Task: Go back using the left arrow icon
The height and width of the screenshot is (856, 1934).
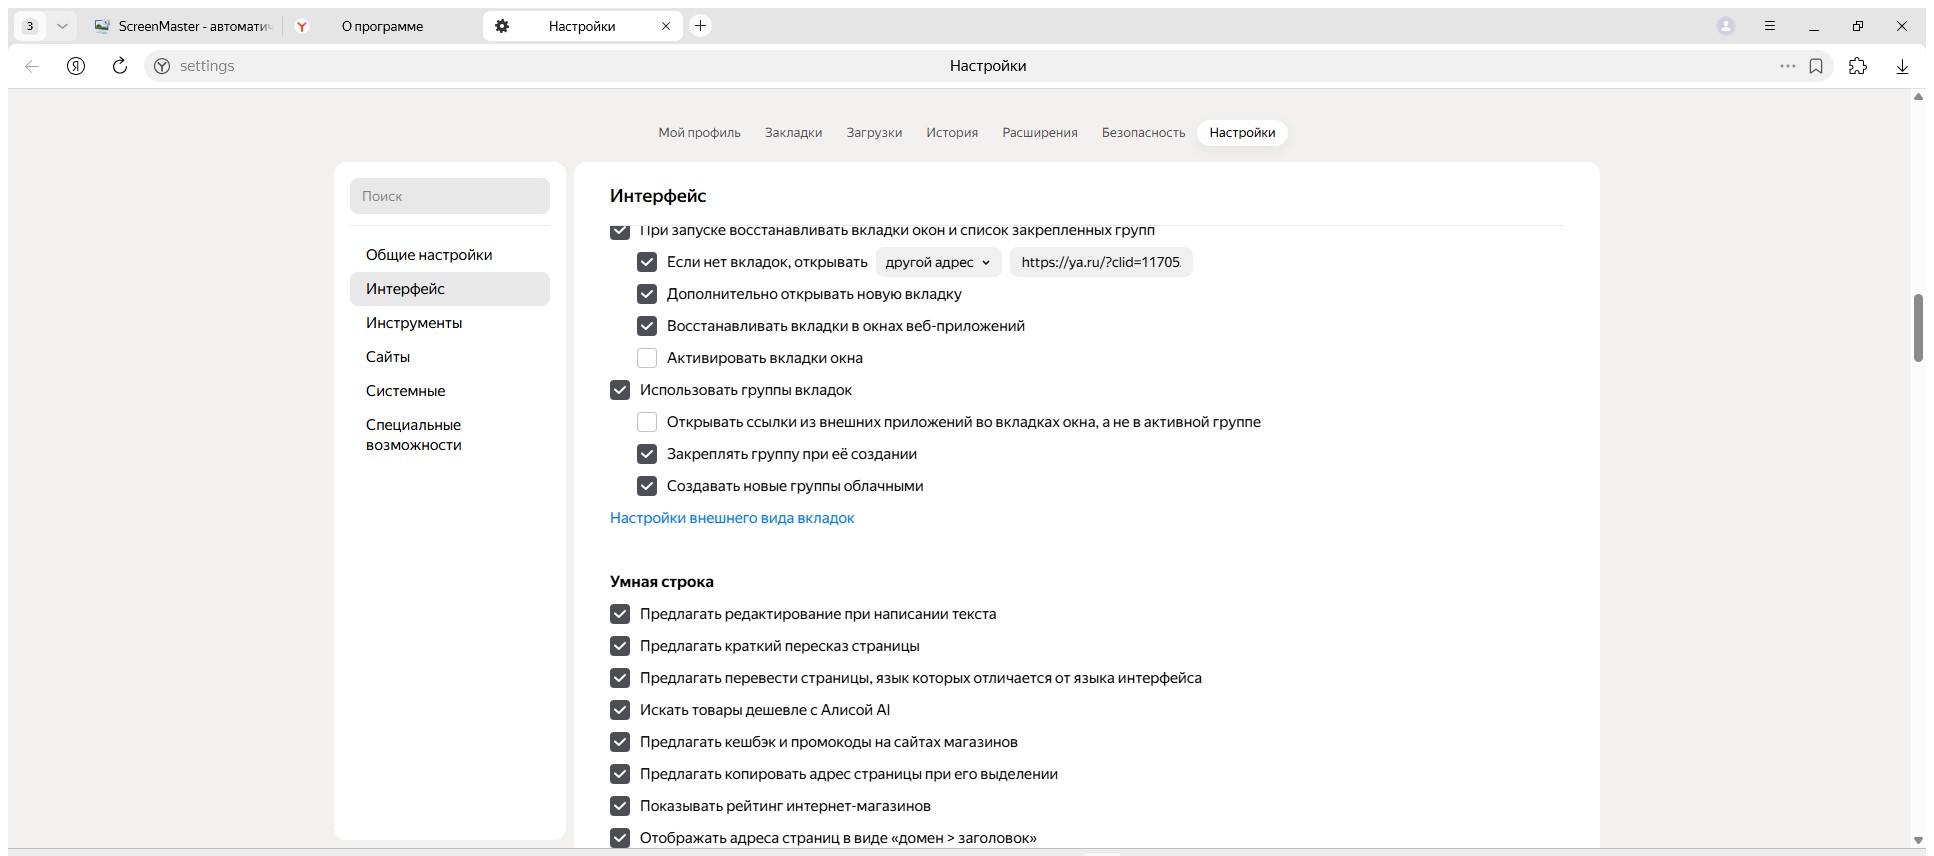Action: (32, 66)
